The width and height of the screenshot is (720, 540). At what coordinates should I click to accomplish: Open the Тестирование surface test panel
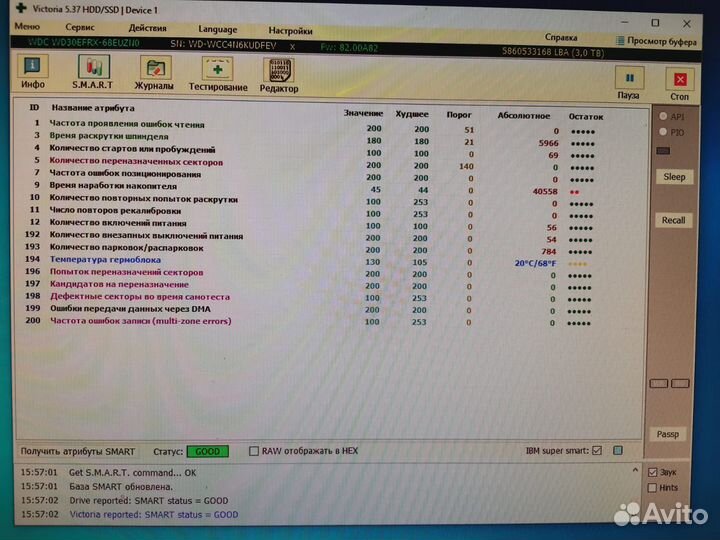(x=217, y=75)
